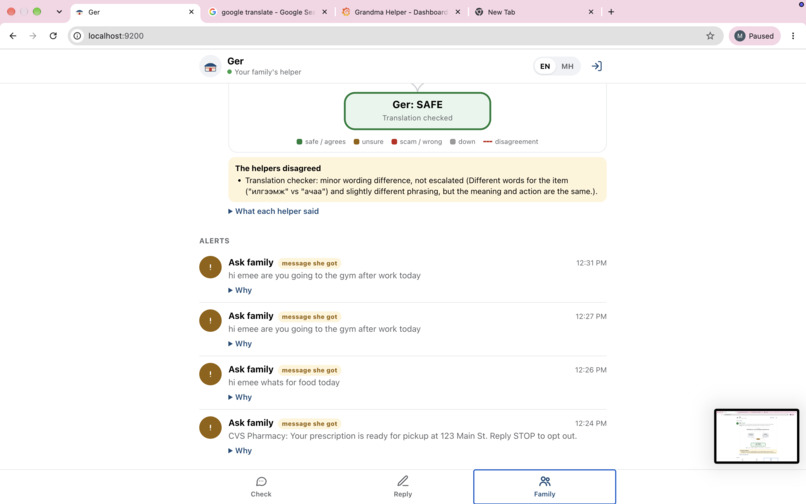This screenshot has width=806, height=504.
Task: Close the google translate tab
Action: pyautogui.click(x=324, y=12)
